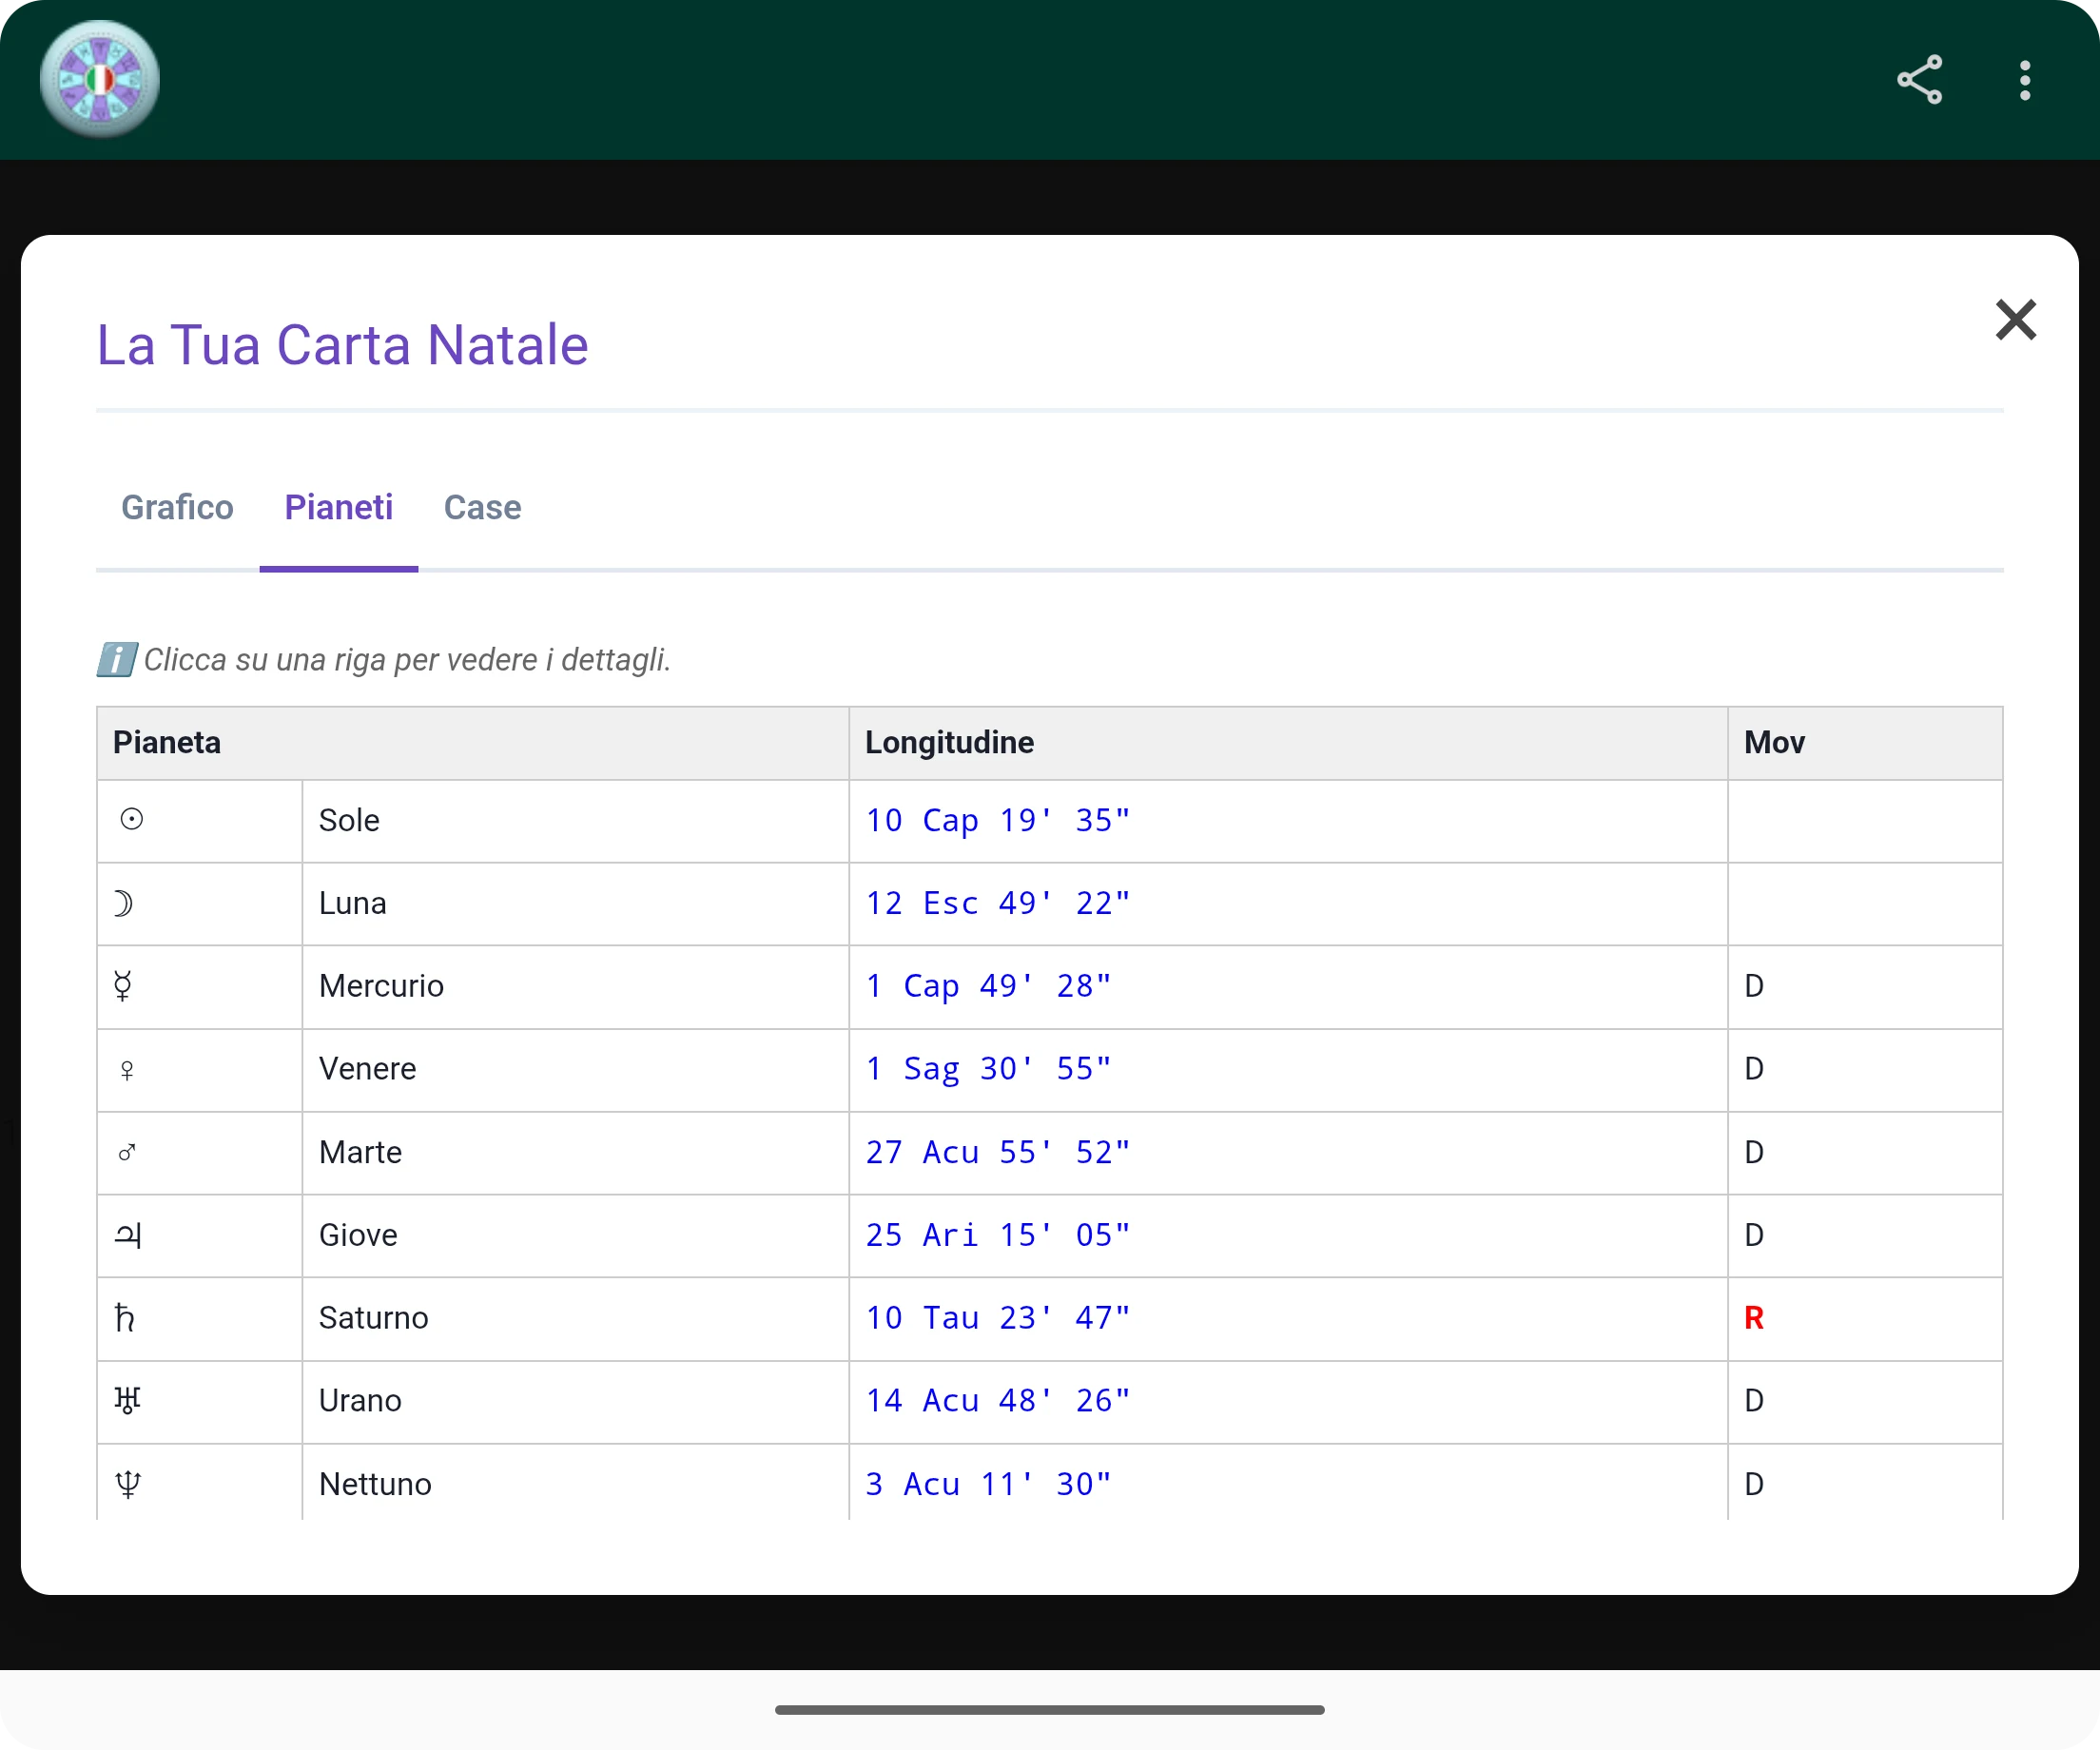Open the three-dot overflow menu

[x=2024, y=80]
